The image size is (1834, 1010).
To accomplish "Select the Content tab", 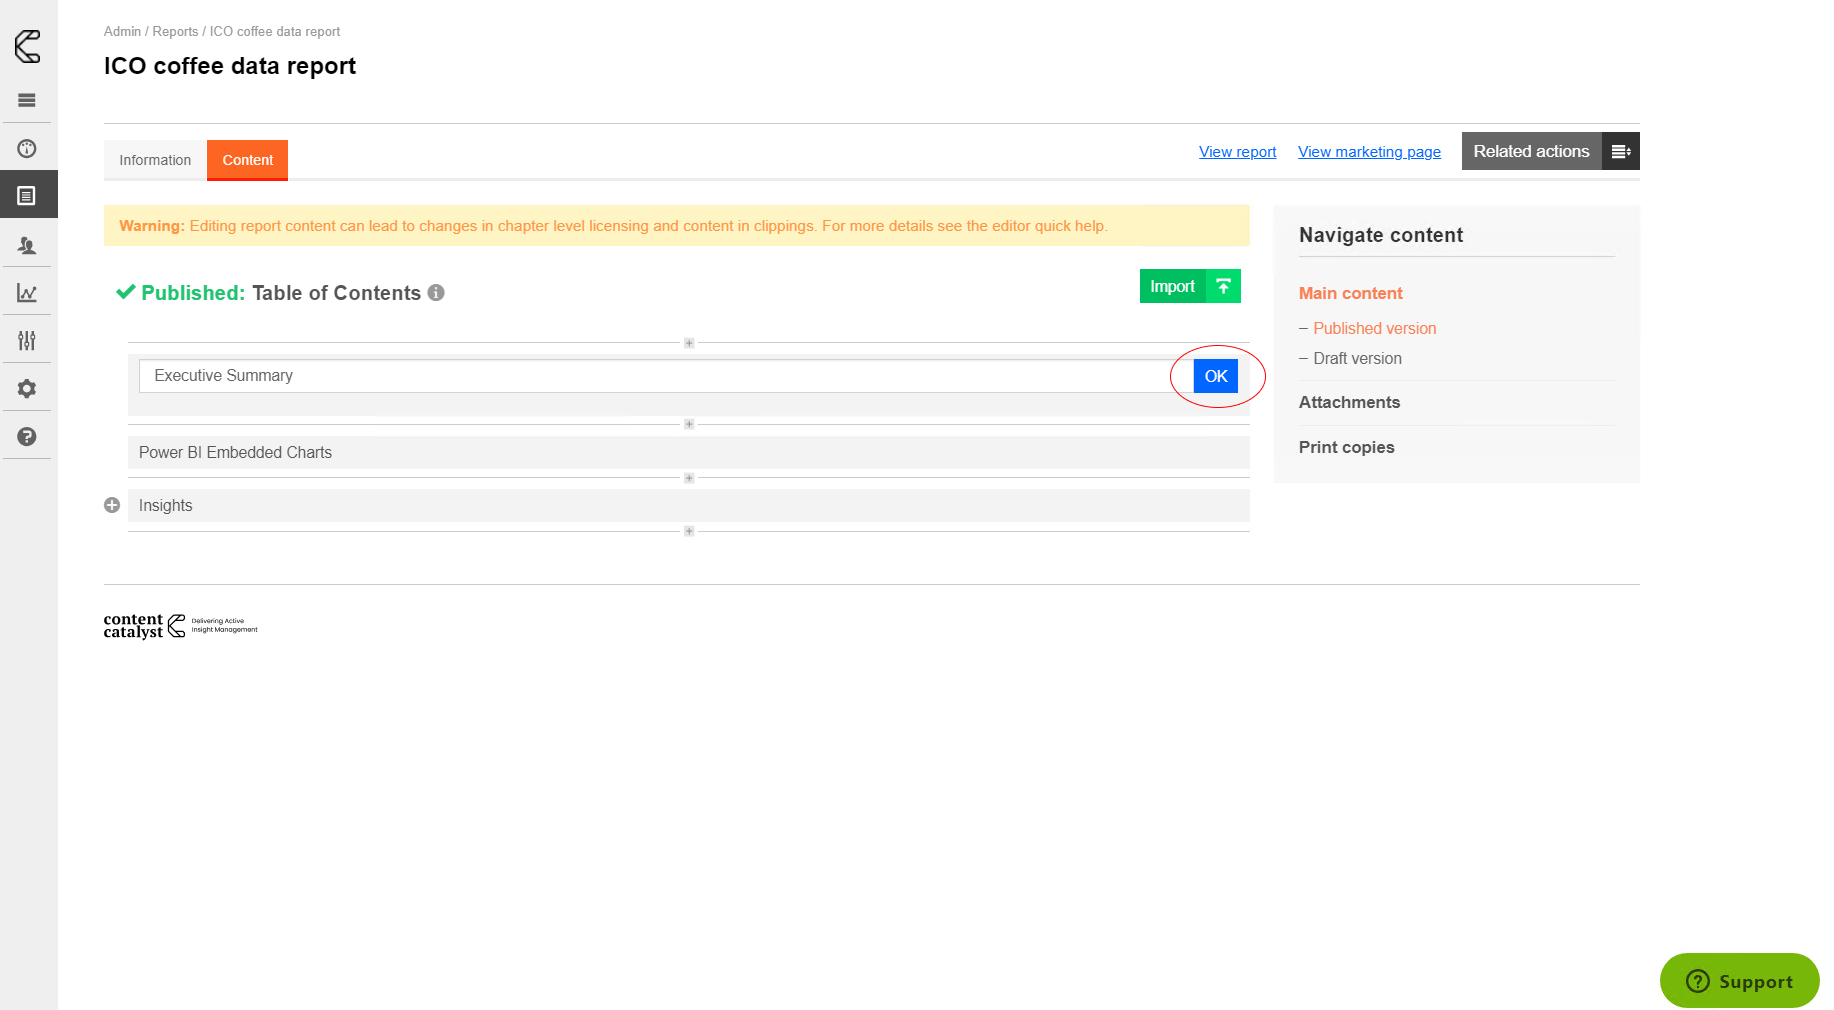I will pos(247,160).
